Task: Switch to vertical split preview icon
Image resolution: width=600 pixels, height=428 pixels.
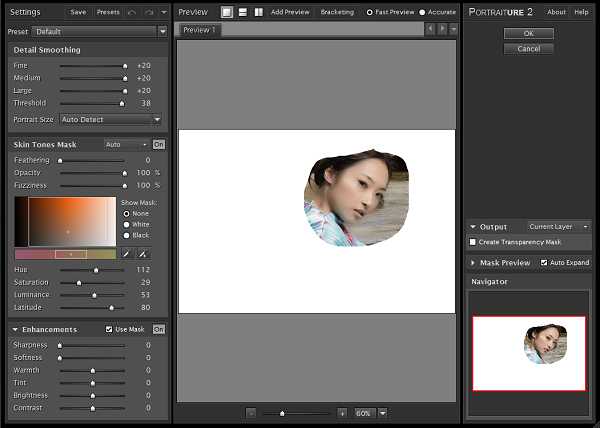Action: (x=259, y=12)
